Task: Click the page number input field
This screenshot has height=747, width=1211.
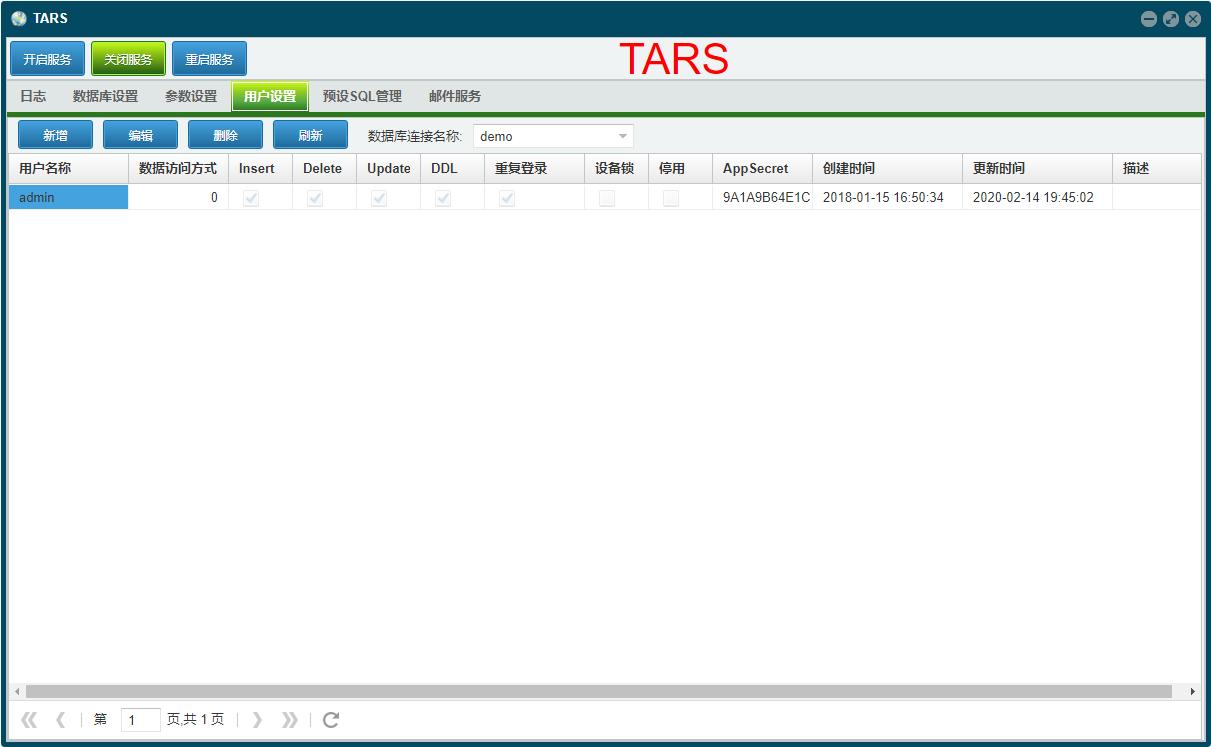Action: (x=141, y=720)
